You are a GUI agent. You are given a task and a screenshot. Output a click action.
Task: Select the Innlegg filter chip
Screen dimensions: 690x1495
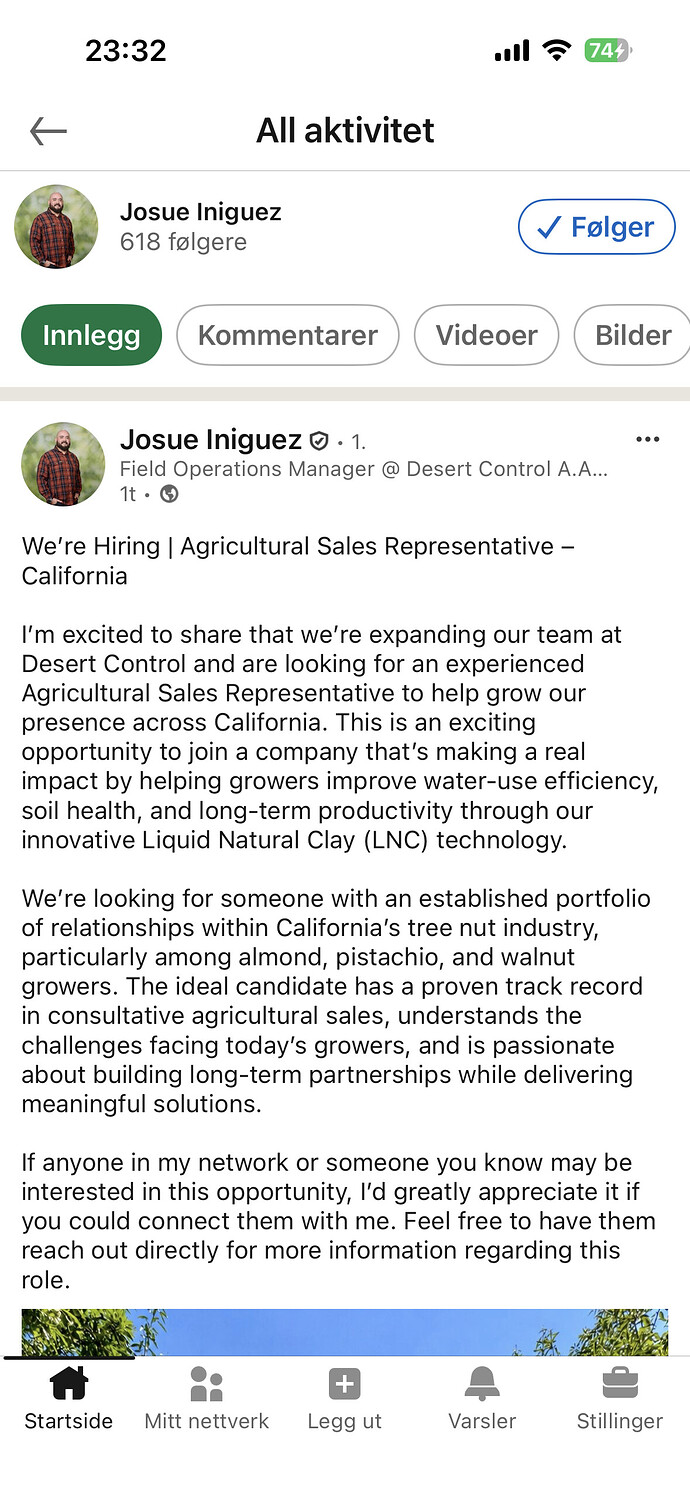point(91,335)
